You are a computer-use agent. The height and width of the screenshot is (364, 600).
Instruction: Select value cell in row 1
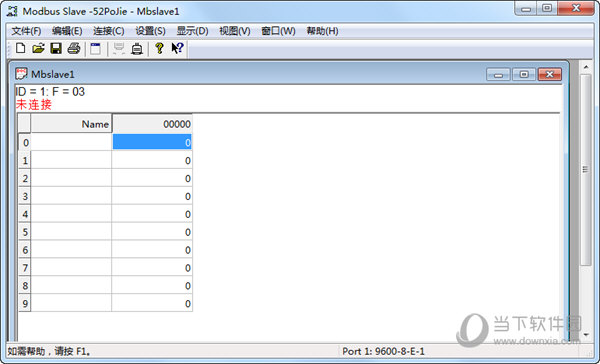coord(152,160)
